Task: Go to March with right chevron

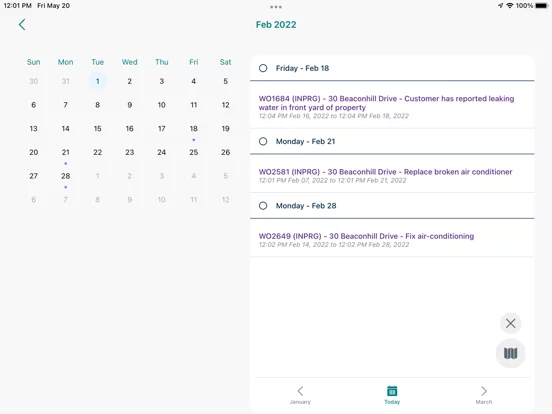Action: [484, 391]
